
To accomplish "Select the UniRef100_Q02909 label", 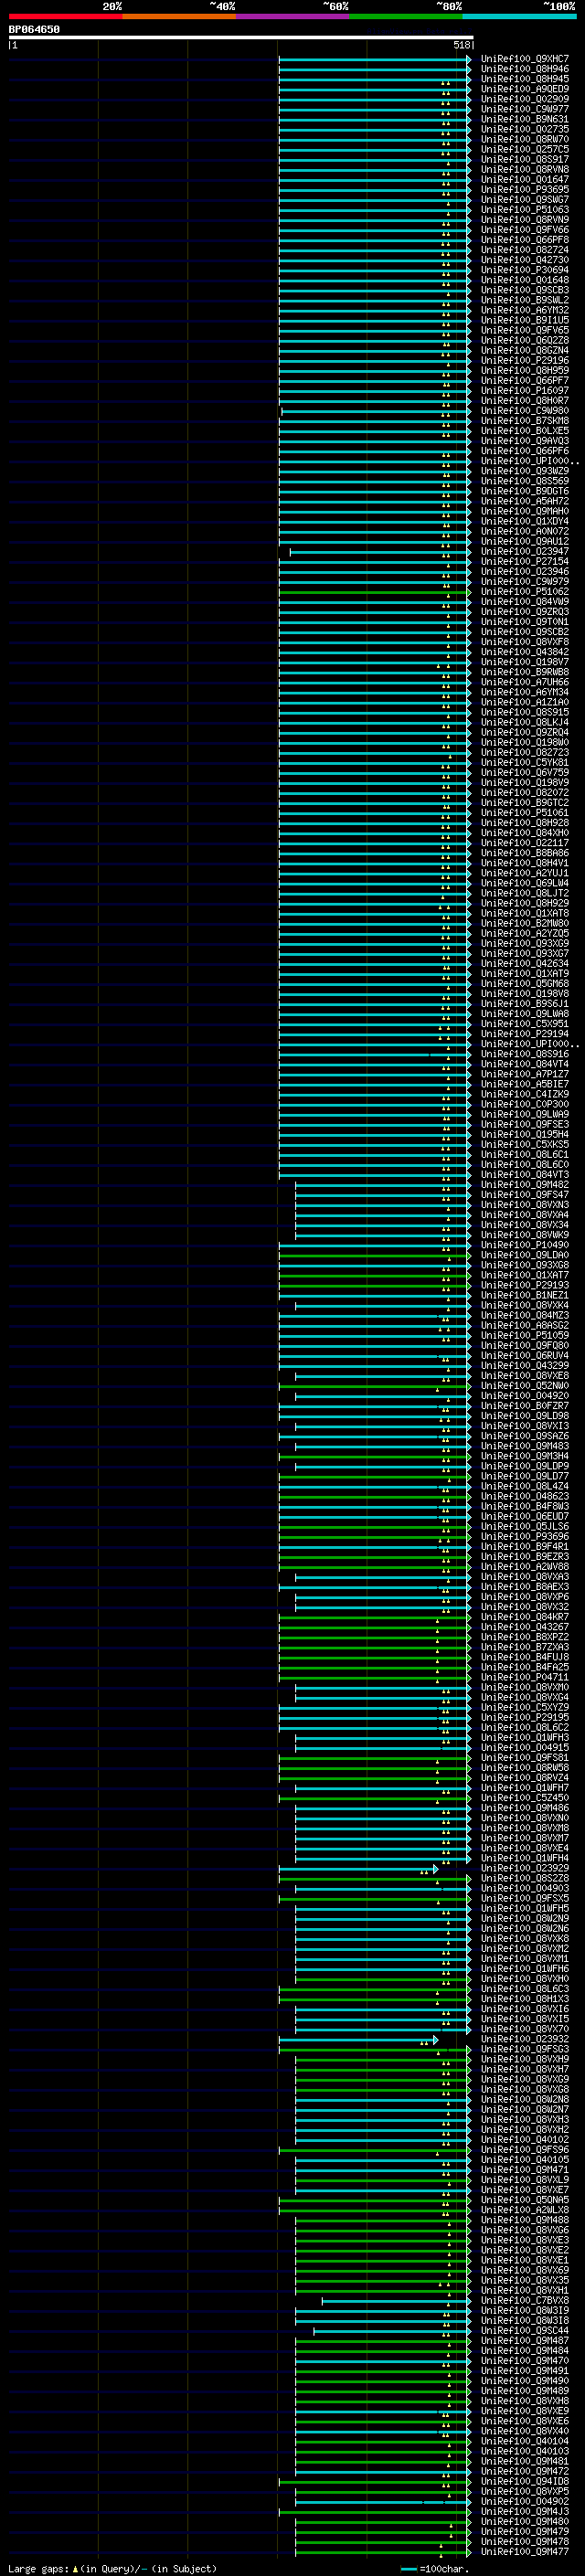I will (x=525, y=99).
